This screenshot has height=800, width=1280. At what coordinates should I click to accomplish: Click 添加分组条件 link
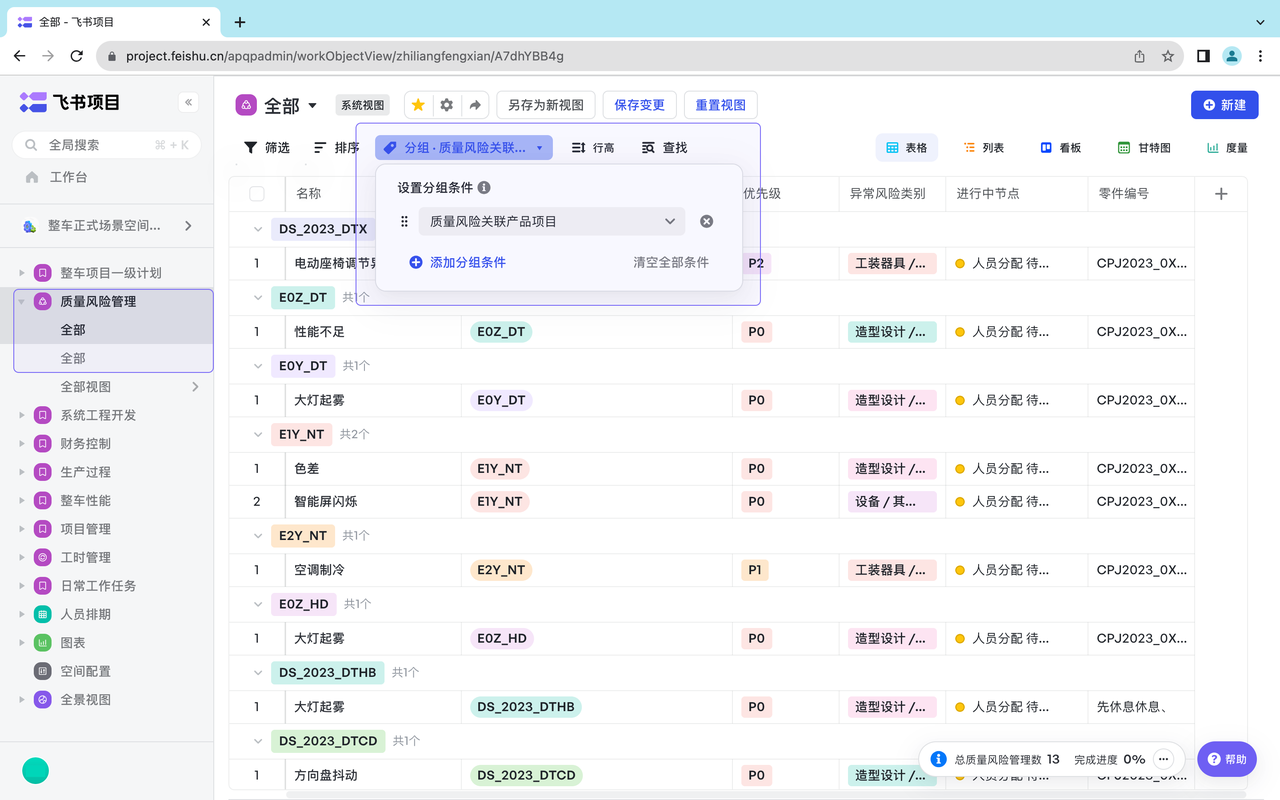457,262
